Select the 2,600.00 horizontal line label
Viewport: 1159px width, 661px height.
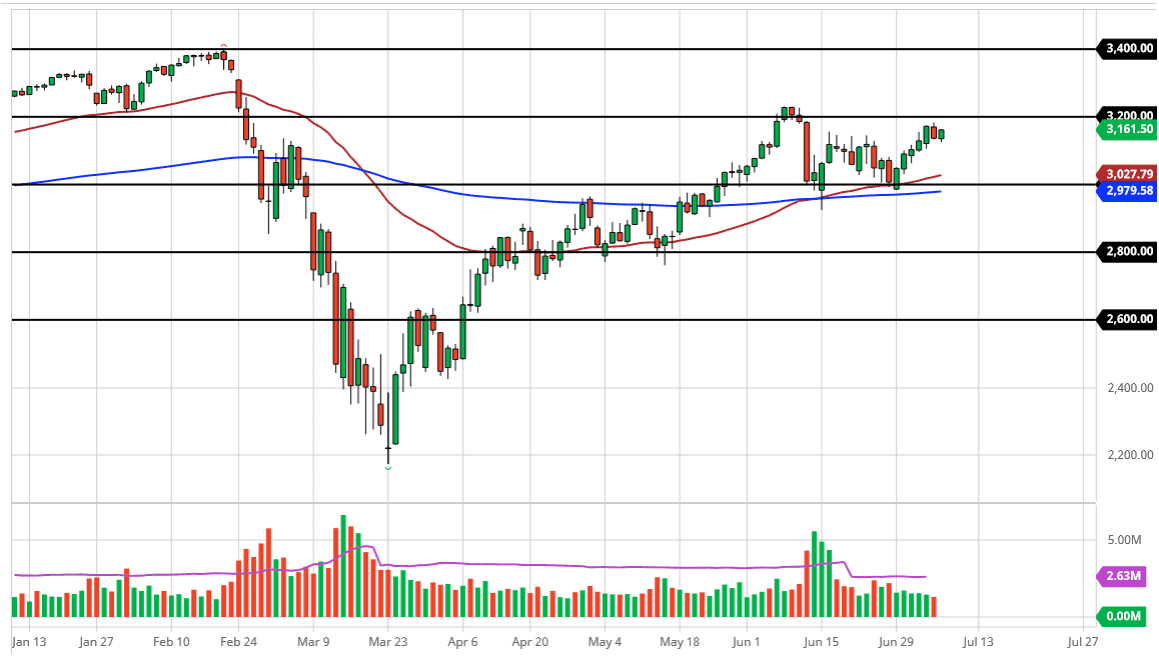click(1126, 320)
